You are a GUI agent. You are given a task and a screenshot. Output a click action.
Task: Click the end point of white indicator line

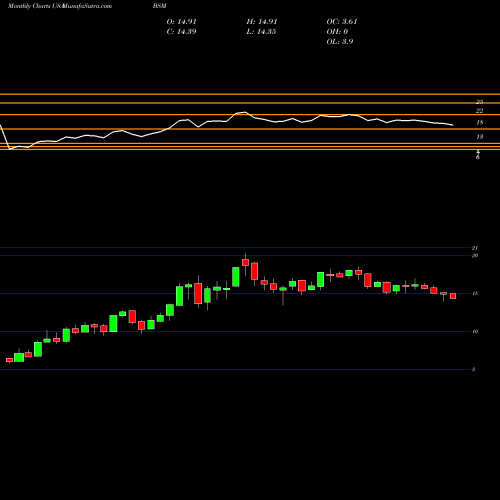point(453,125)
